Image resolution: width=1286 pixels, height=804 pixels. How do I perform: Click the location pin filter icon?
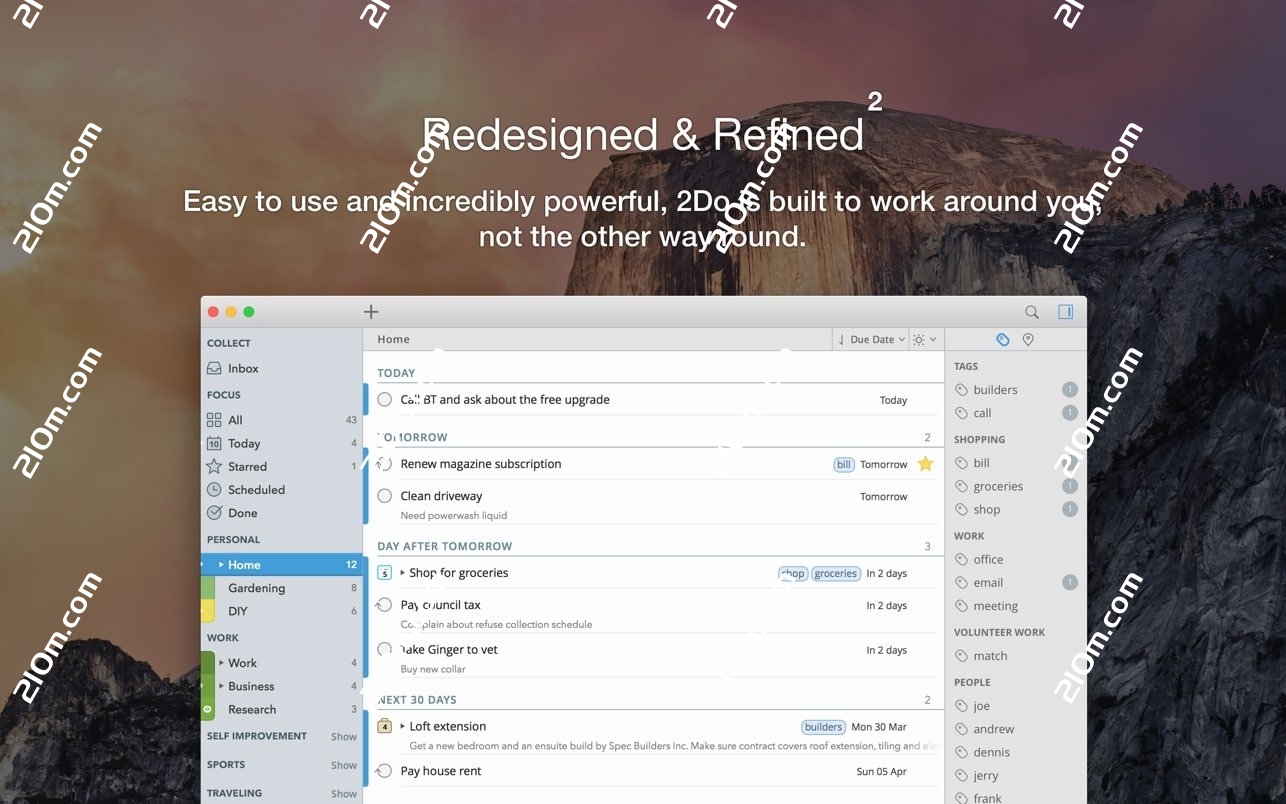tap(1027, 339)
